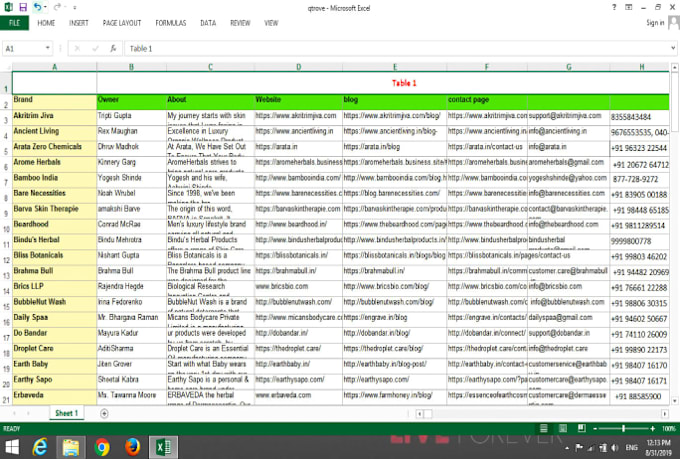This screenshot has width=680, height=459.
Task: Click horizontal scrollbar right arrow
Action: 664,414
